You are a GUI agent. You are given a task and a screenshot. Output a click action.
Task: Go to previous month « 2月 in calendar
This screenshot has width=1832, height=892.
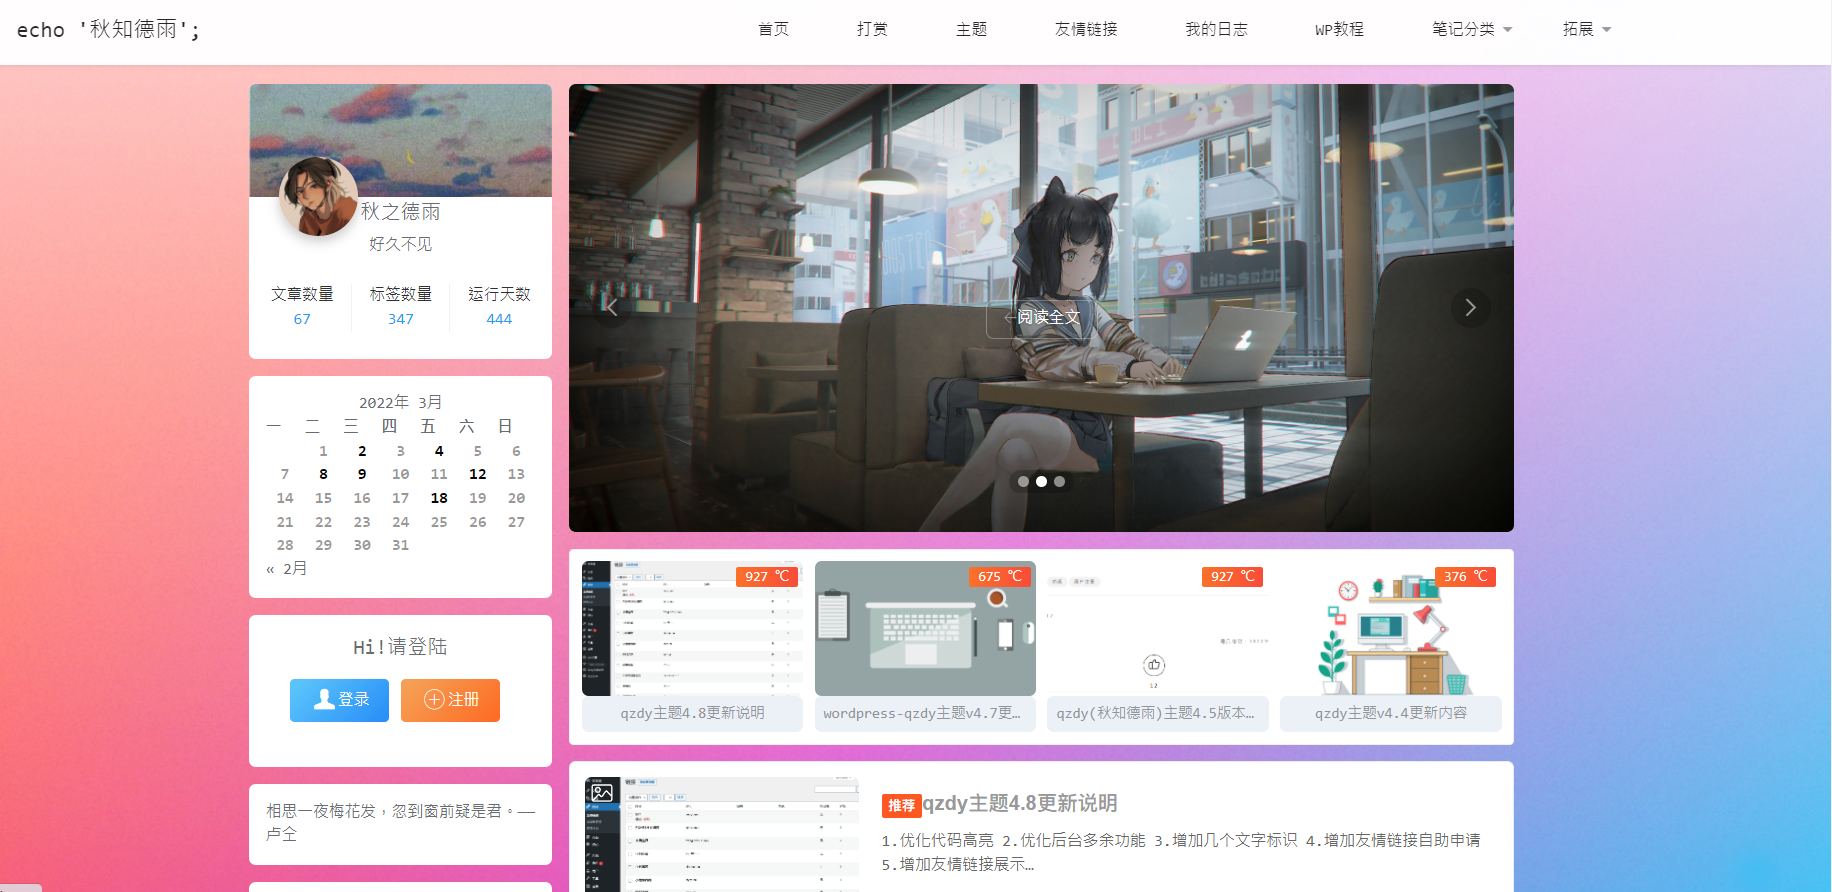point(287,569)
